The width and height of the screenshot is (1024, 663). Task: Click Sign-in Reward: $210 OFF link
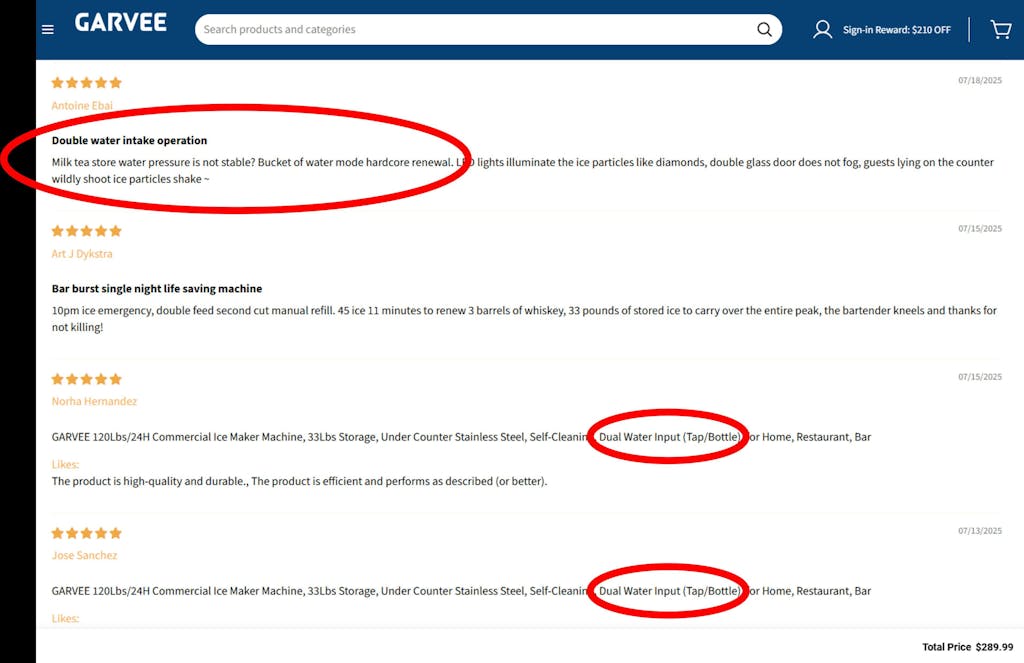pyautogui.click(x=896, y=30)
